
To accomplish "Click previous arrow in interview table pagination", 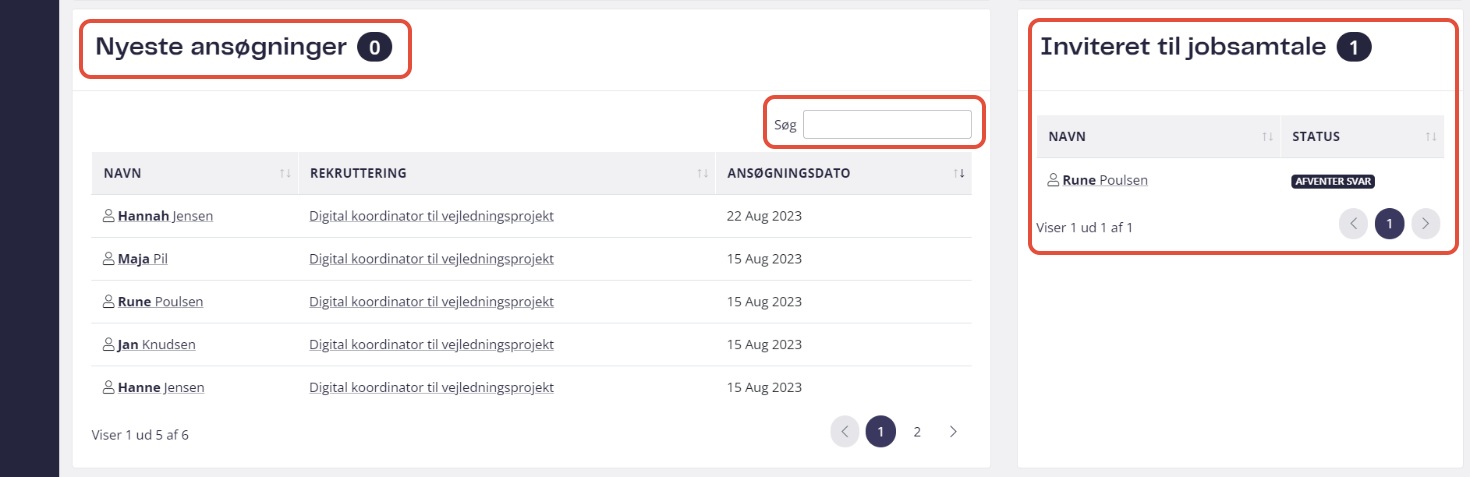I will click(1353, 224).
